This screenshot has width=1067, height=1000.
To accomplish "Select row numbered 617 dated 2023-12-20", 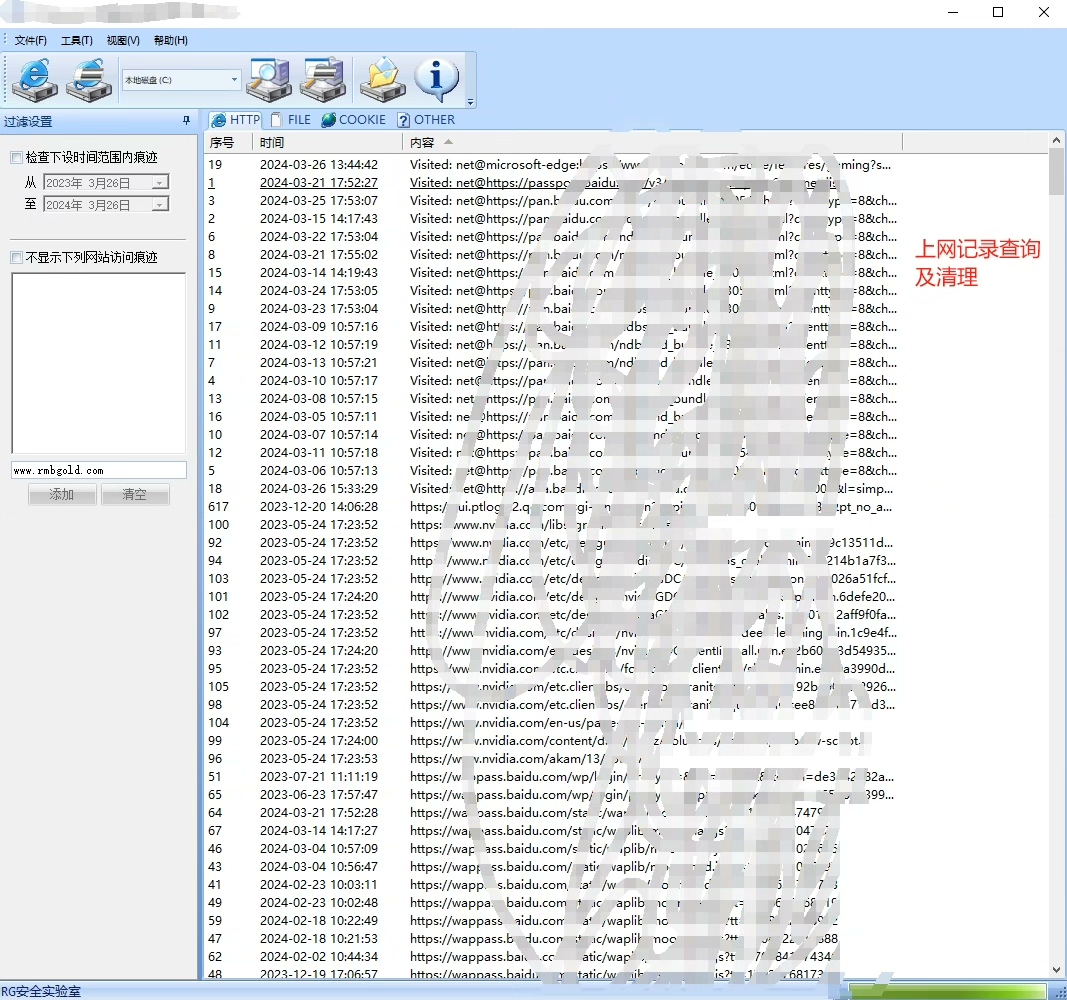I will [551, 507].
